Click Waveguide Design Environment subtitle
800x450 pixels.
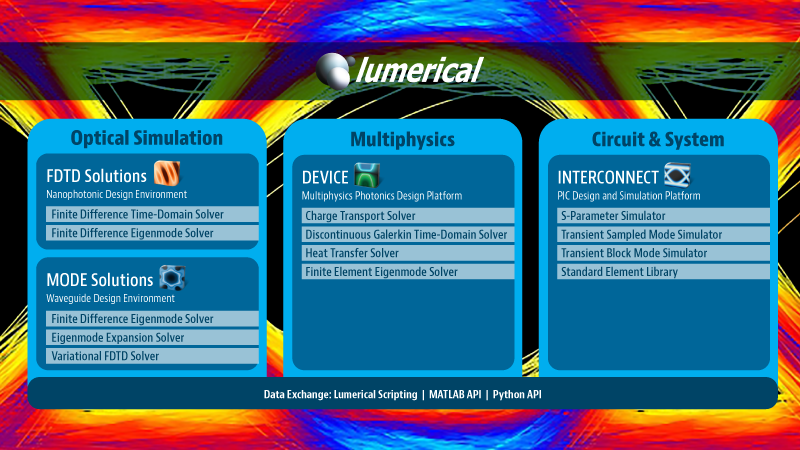[110, 298]
